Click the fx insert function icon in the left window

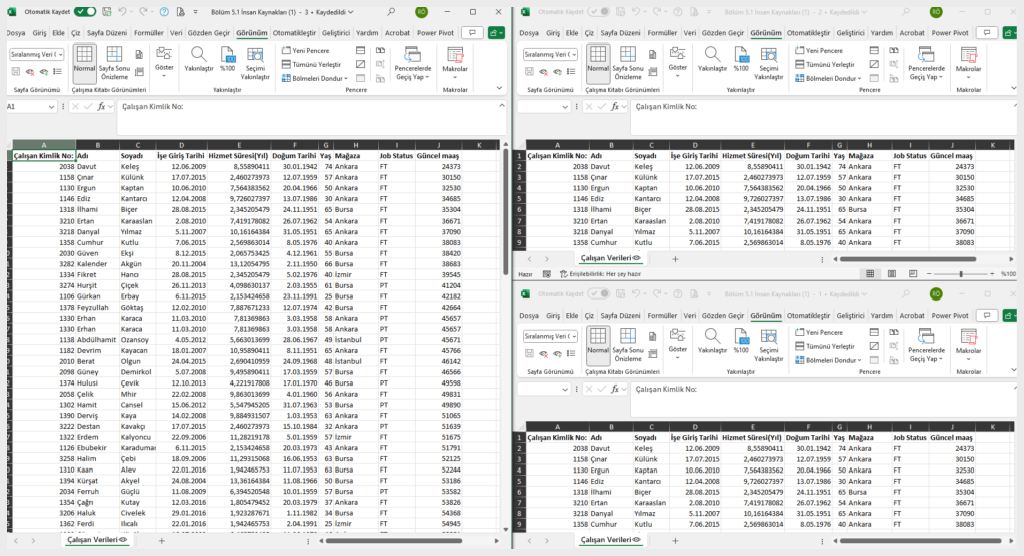(x=101, y=106)
